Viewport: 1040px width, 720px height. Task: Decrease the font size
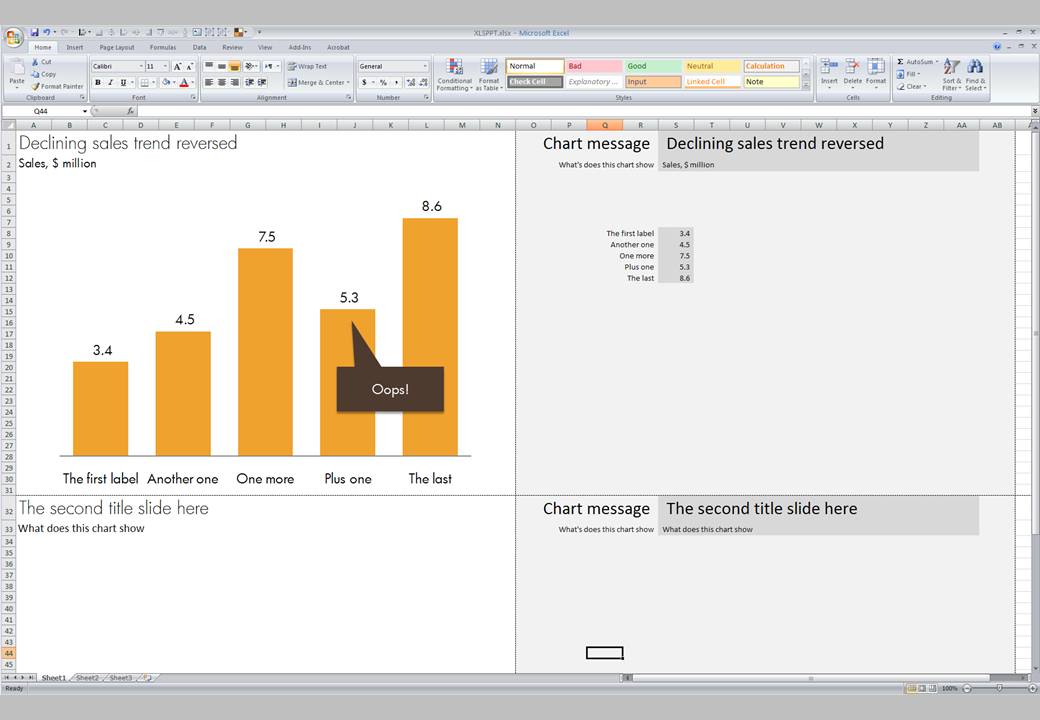(189, 66)
